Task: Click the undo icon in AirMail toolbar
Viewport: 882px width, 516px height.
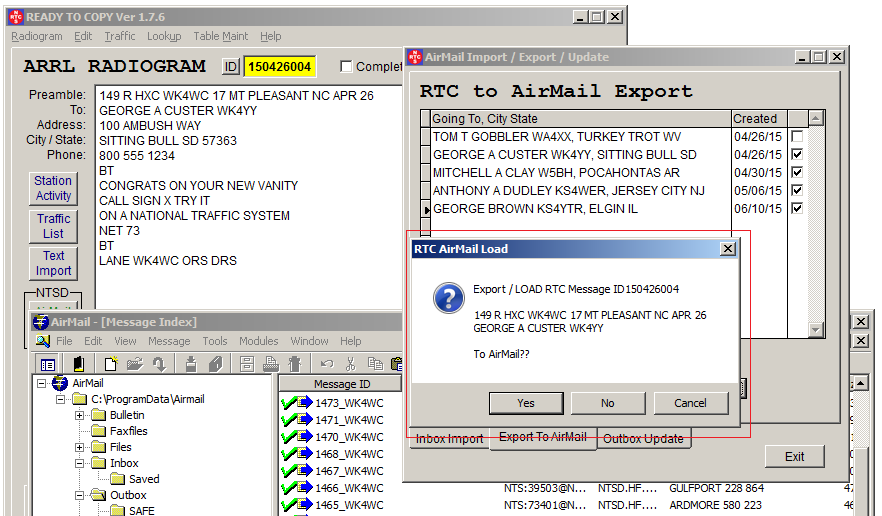Action: pyautogui.click(x=327, y=364)
